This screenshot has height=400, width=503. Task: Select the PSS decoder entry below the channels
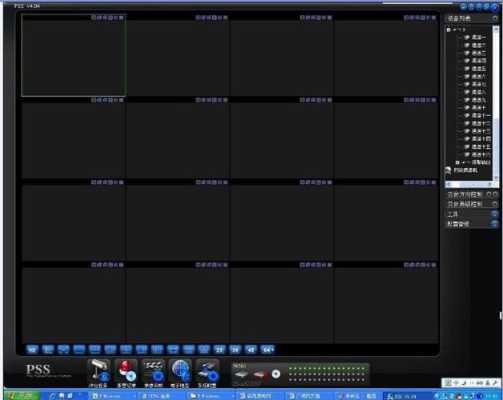coord(462,170)
